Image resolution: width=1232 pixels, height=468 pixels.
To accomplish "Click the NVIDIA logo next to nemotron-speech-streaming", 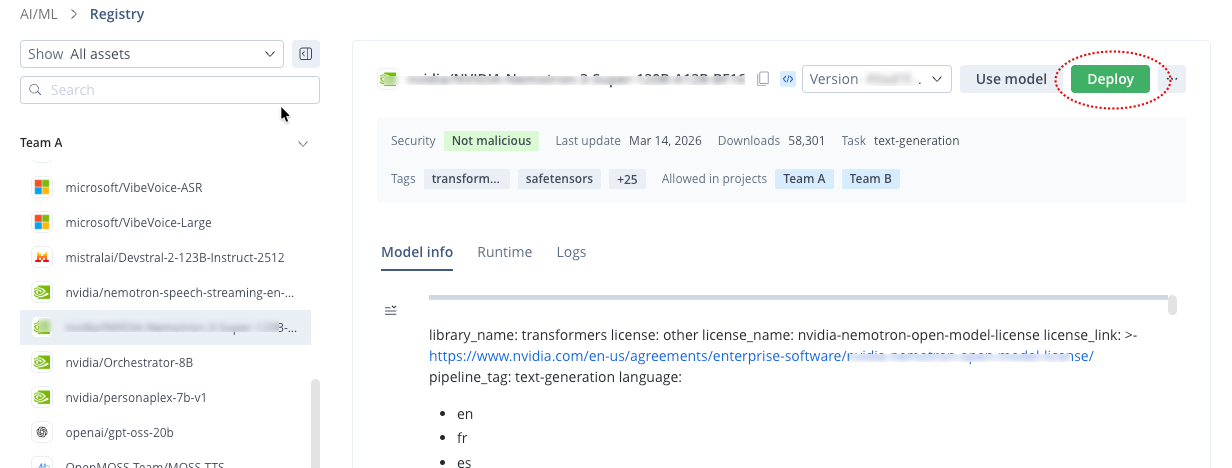I will pos(42,292).
